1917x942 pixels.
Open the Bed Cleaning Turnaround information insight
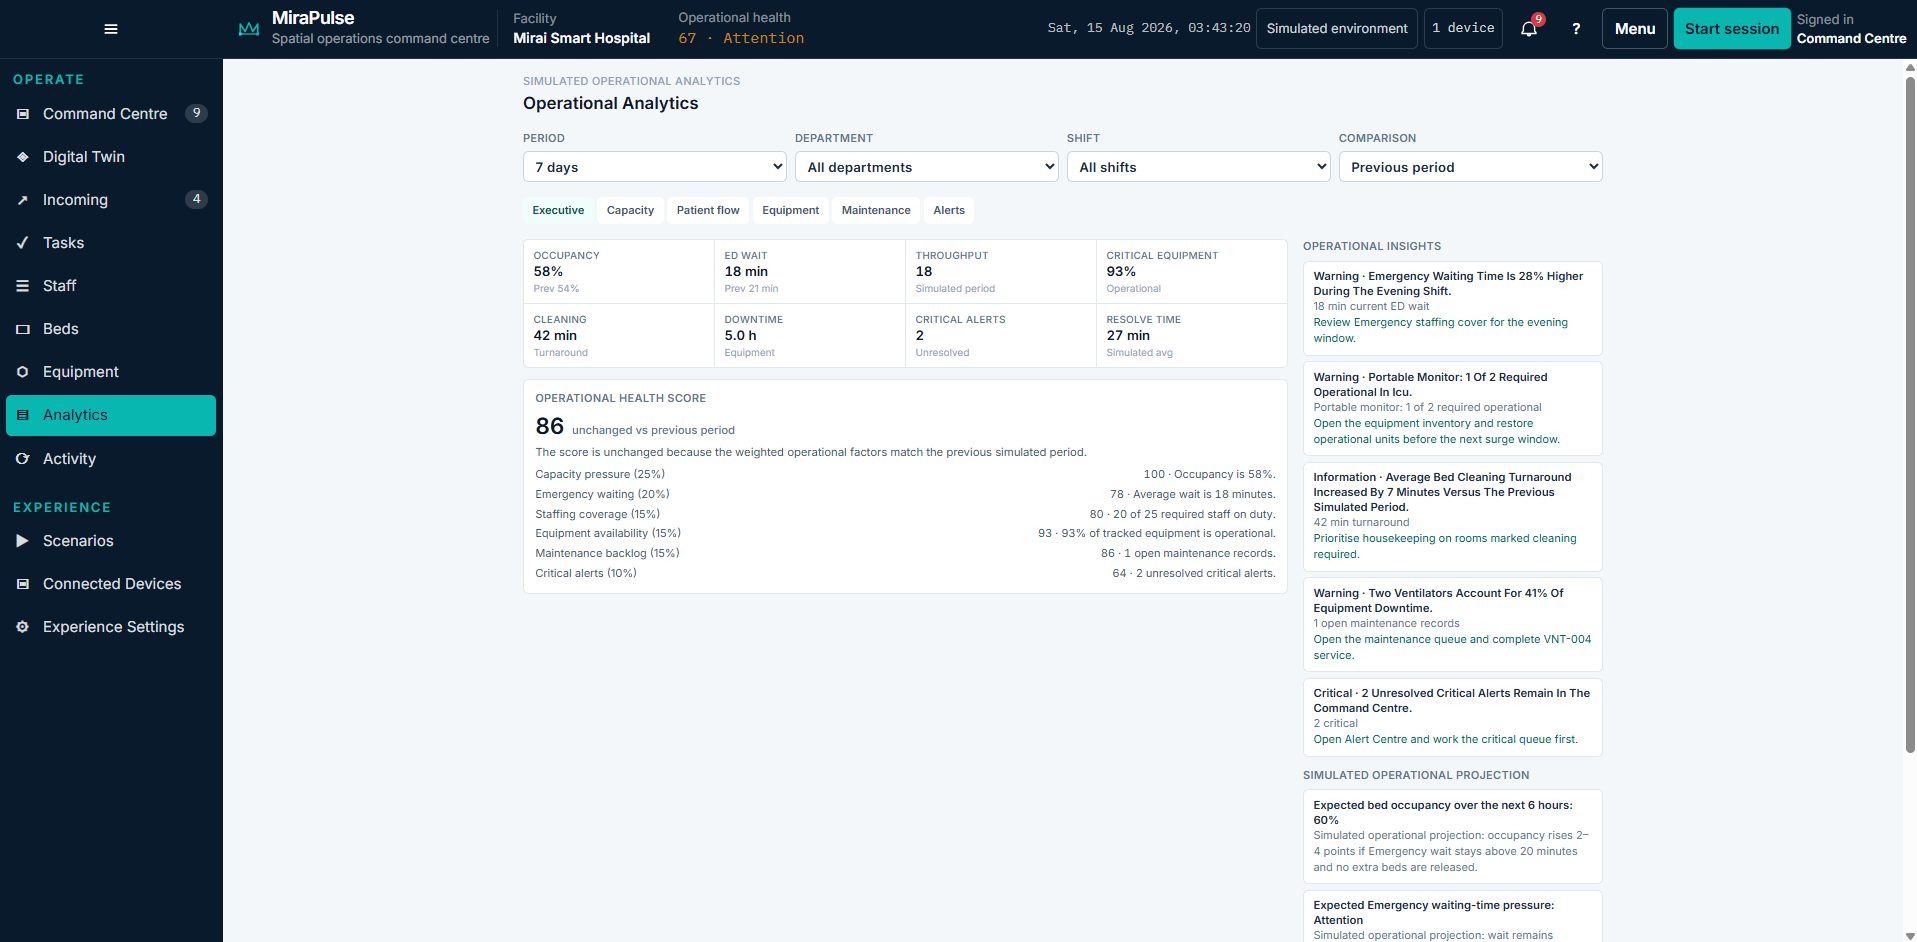coord(1452,516)
